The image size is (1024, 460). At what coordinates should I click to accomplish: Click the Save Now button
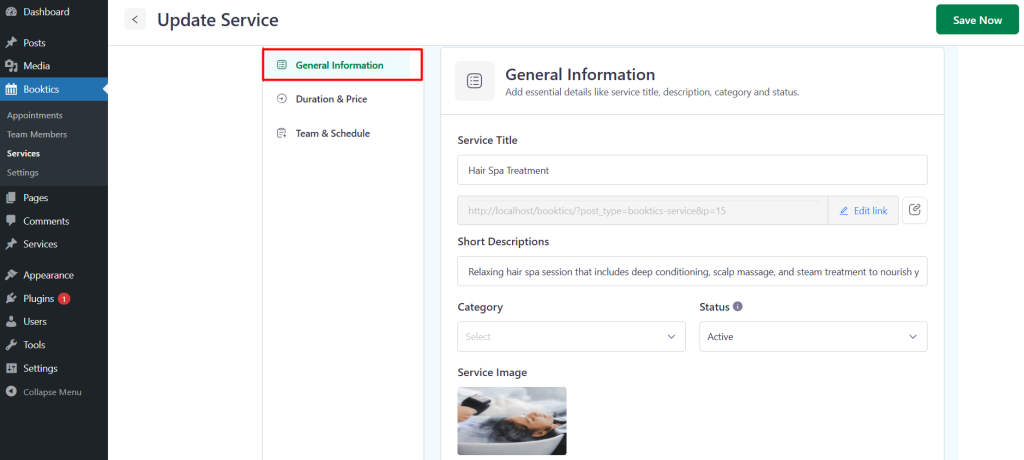point(977,20)
